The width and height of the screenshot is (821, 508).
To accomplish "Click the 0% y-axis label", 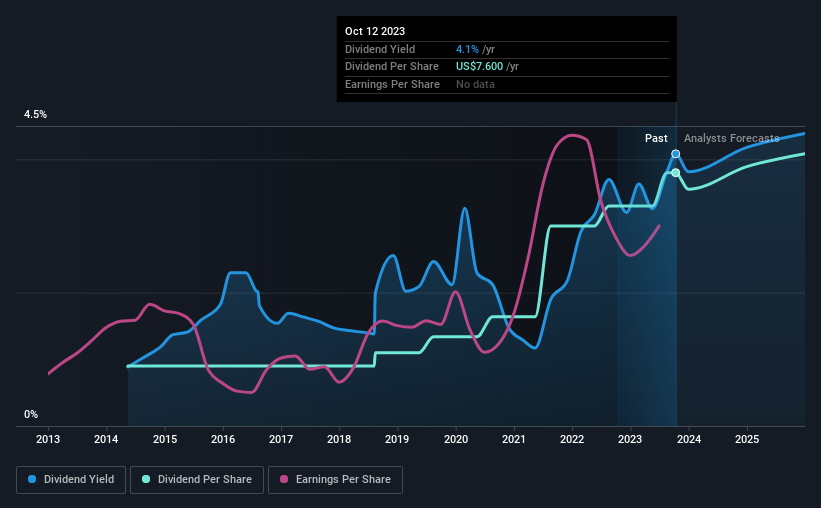I will coord(31,414).
